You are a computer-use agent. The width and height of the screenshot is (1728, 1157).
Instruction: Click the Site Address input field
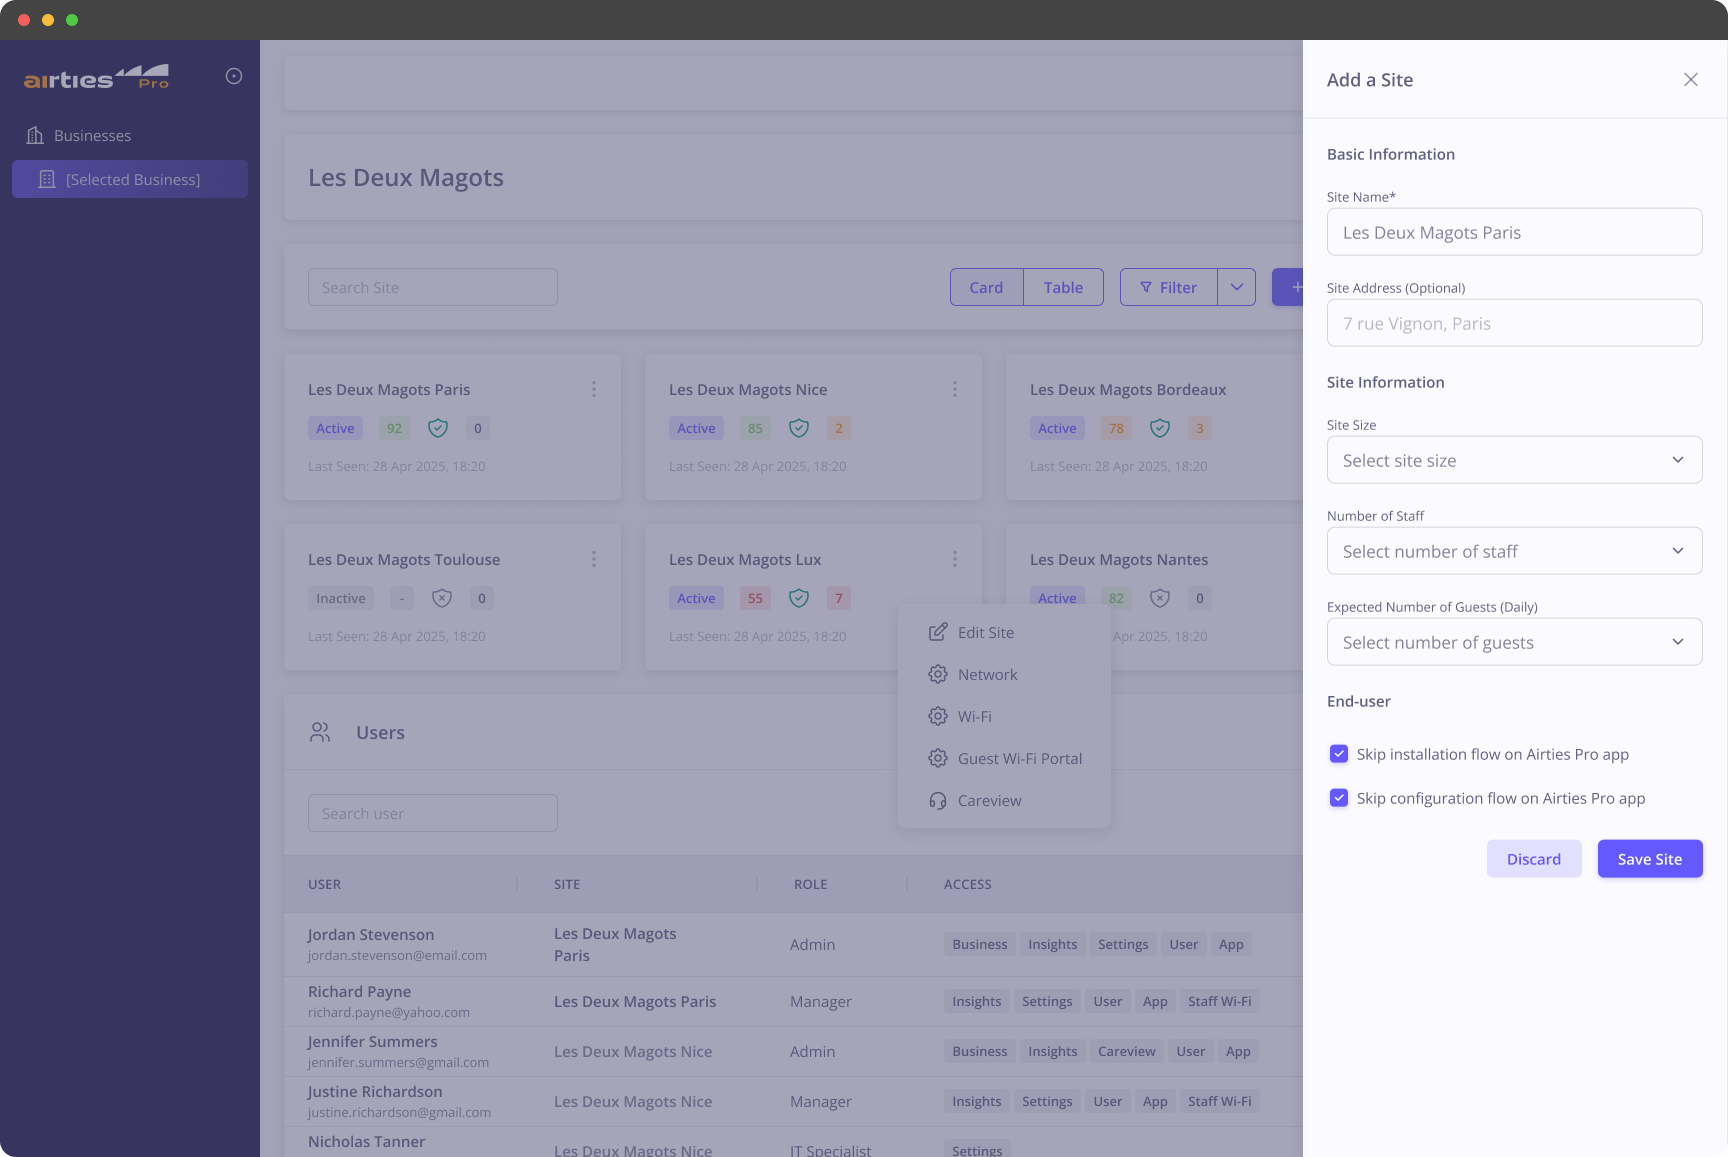click(x=1515, y=323)
